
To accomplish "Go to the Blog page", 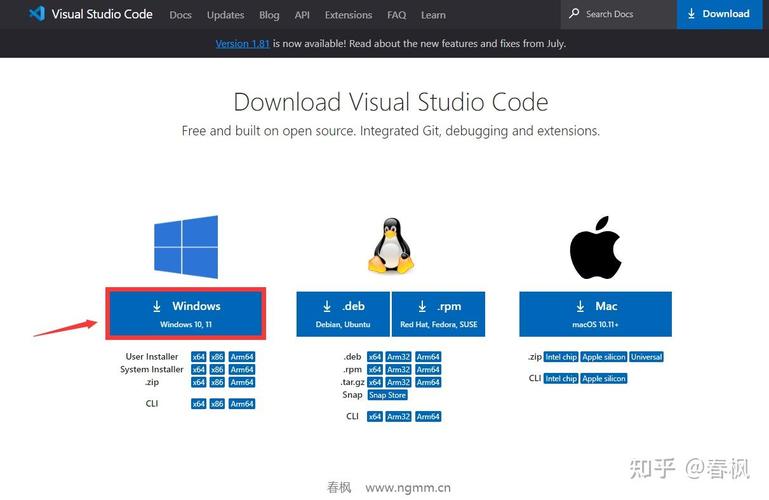I will pos(269,15).
